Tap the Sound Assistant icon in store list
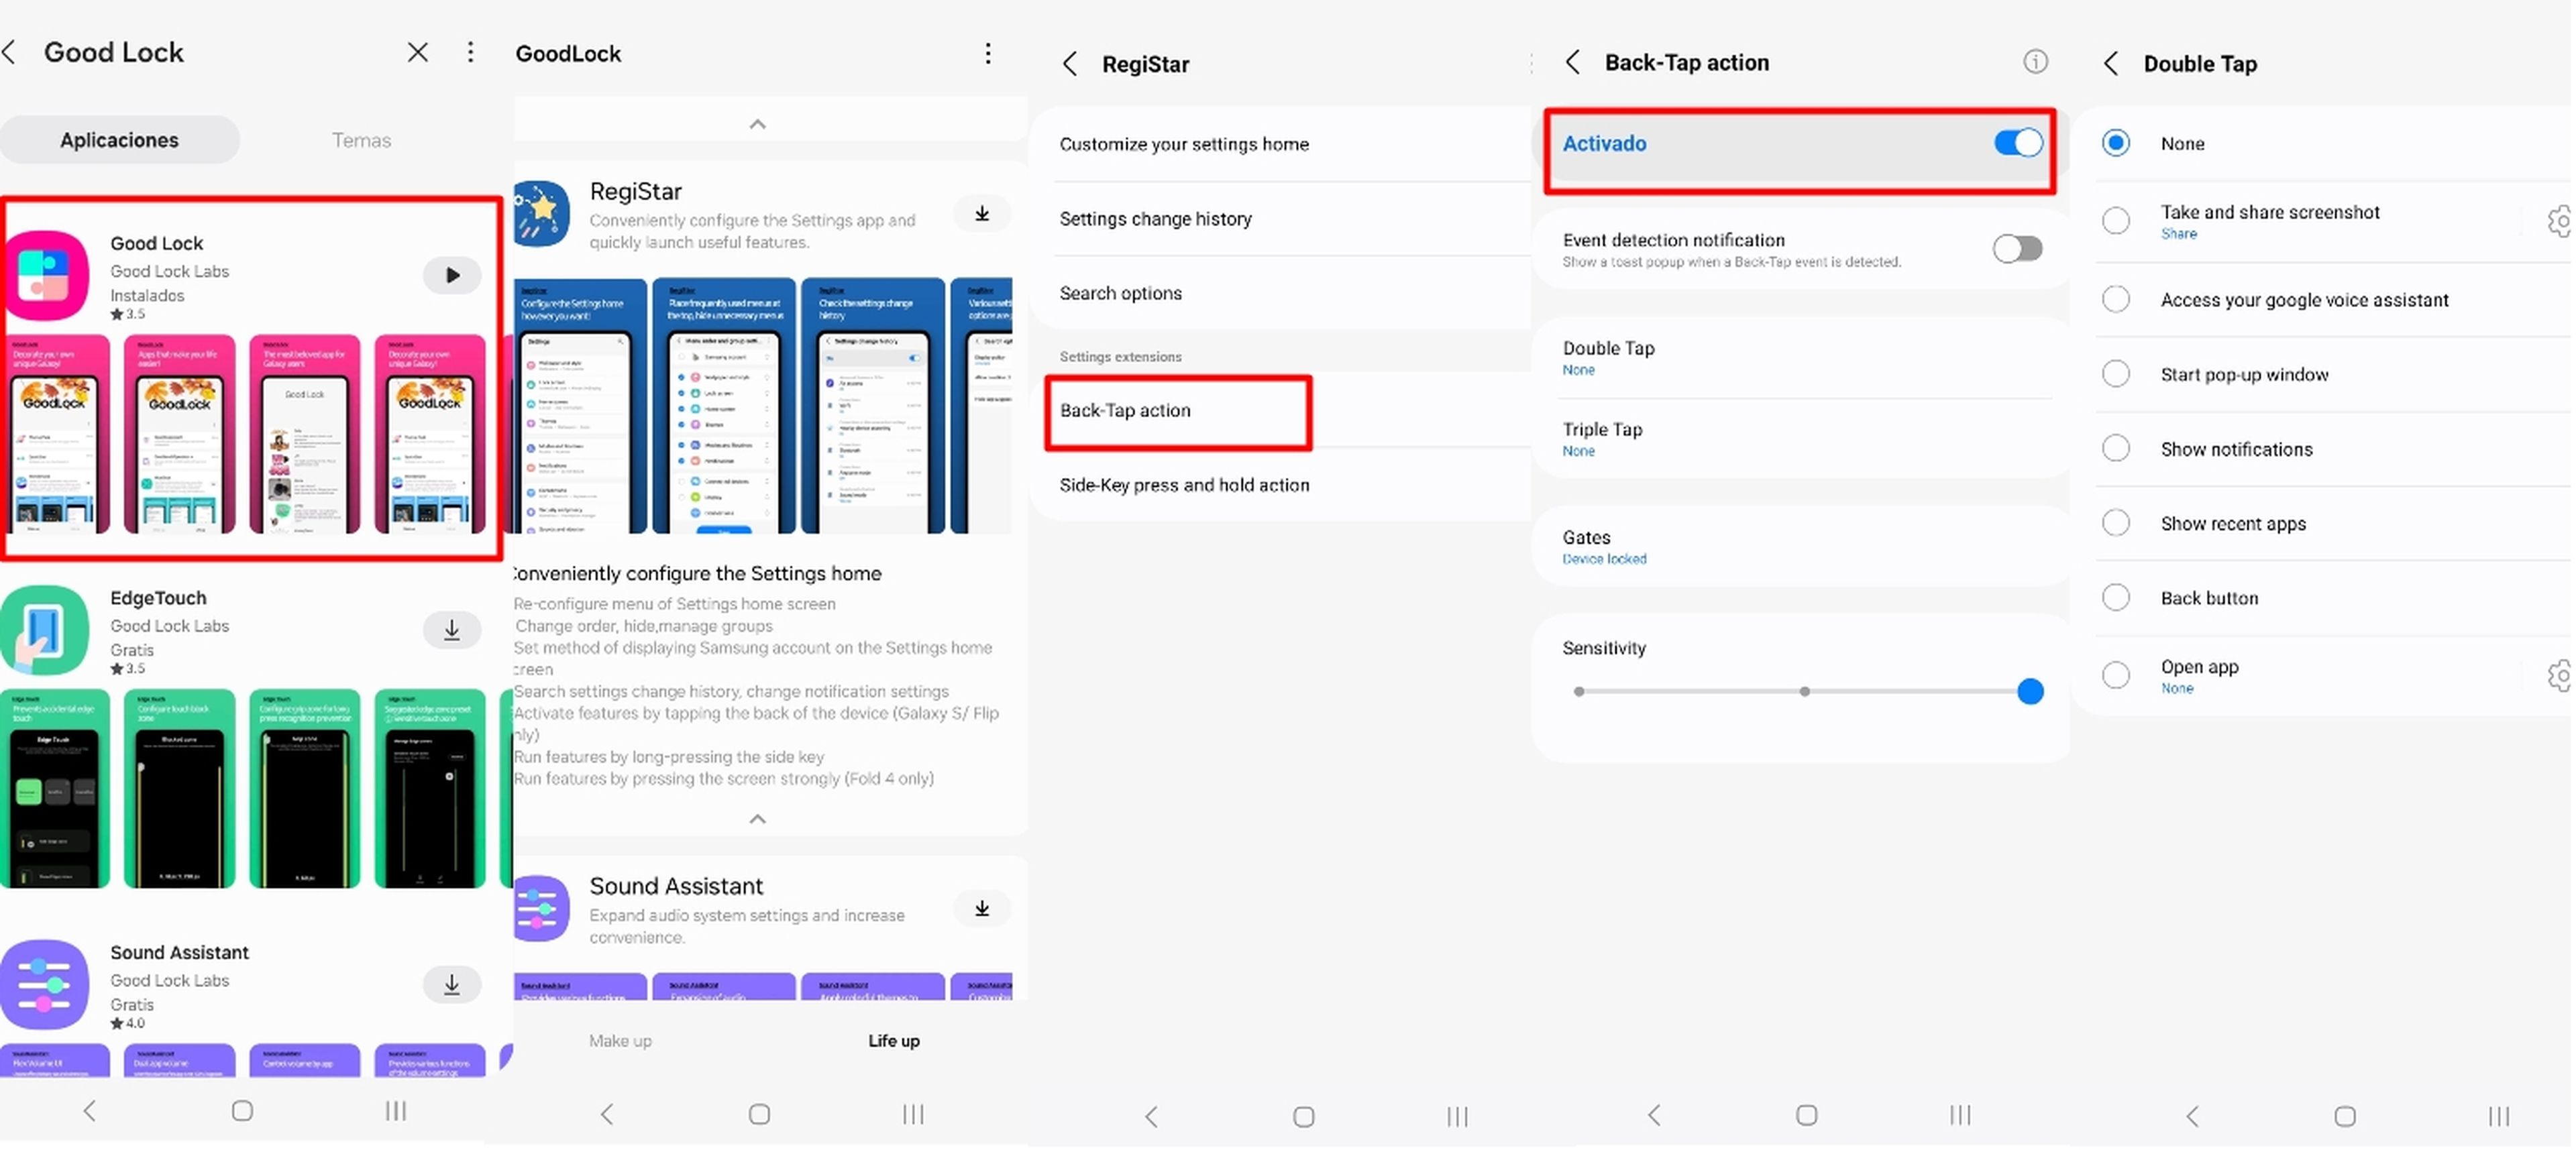The image size is (2576, 1150). pyautogui.click(x=44, y=985)
